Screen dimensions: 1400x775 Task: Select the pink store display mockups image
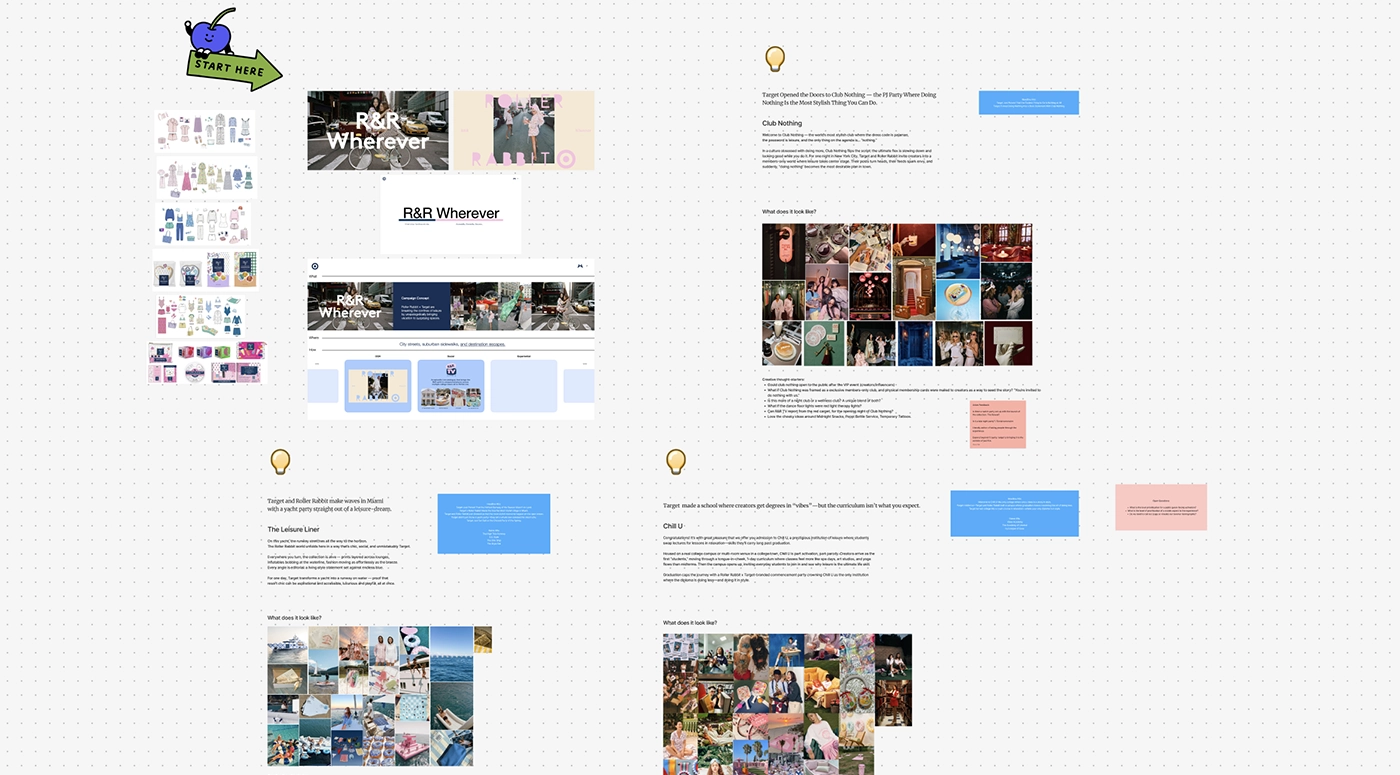coord(207,363)
